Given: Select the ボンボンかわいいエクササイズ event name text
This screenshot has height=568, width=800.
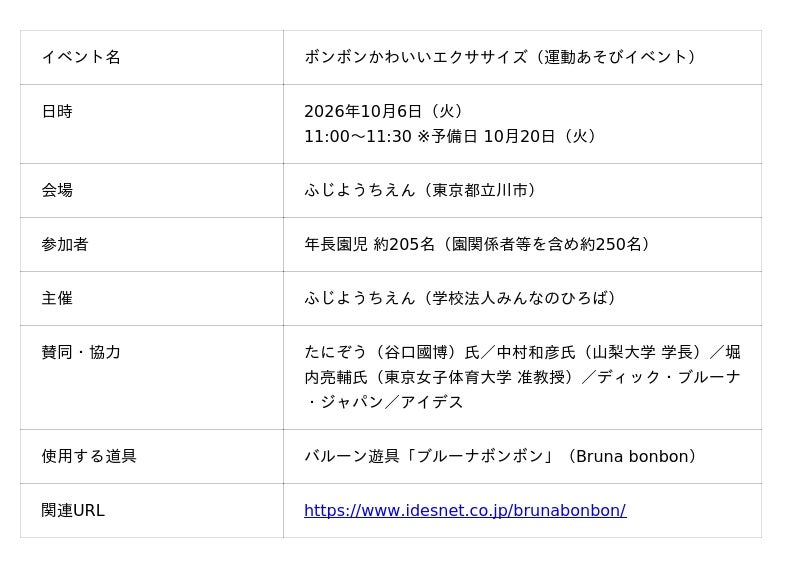Looking at the screenshot, I should click(x=416, y=57).
